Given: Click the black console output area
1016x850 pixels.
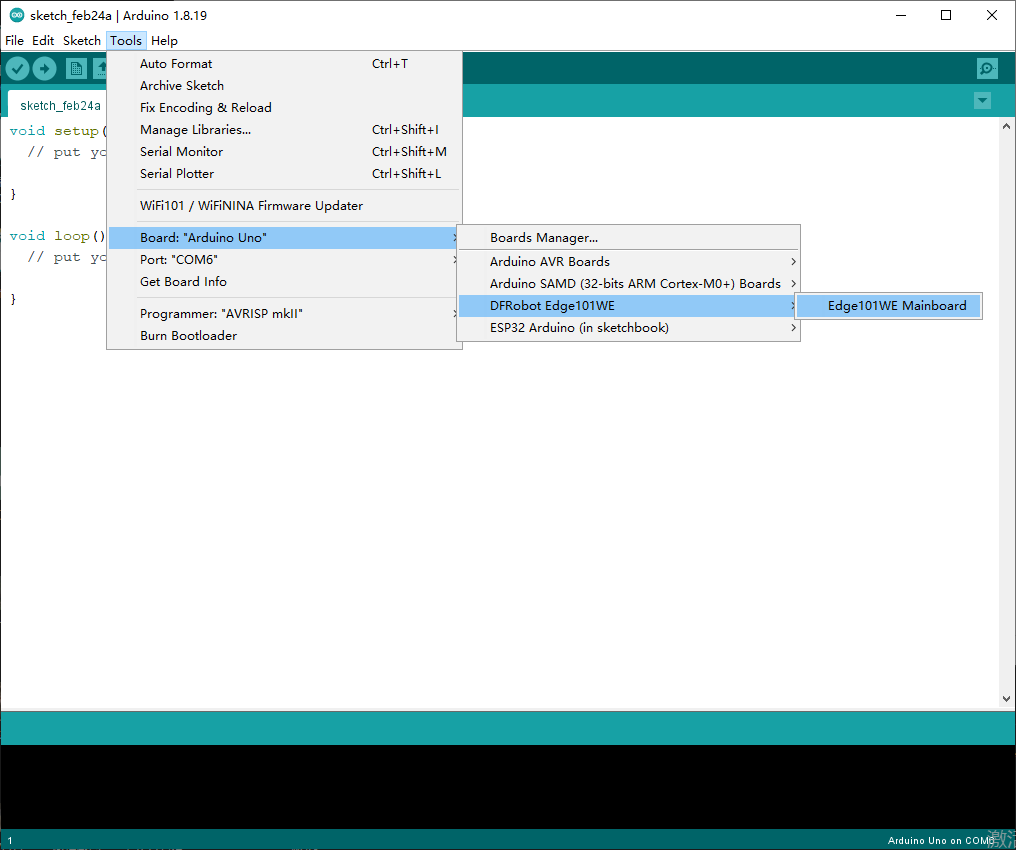Looking at the screenshot, I should 508,787.
